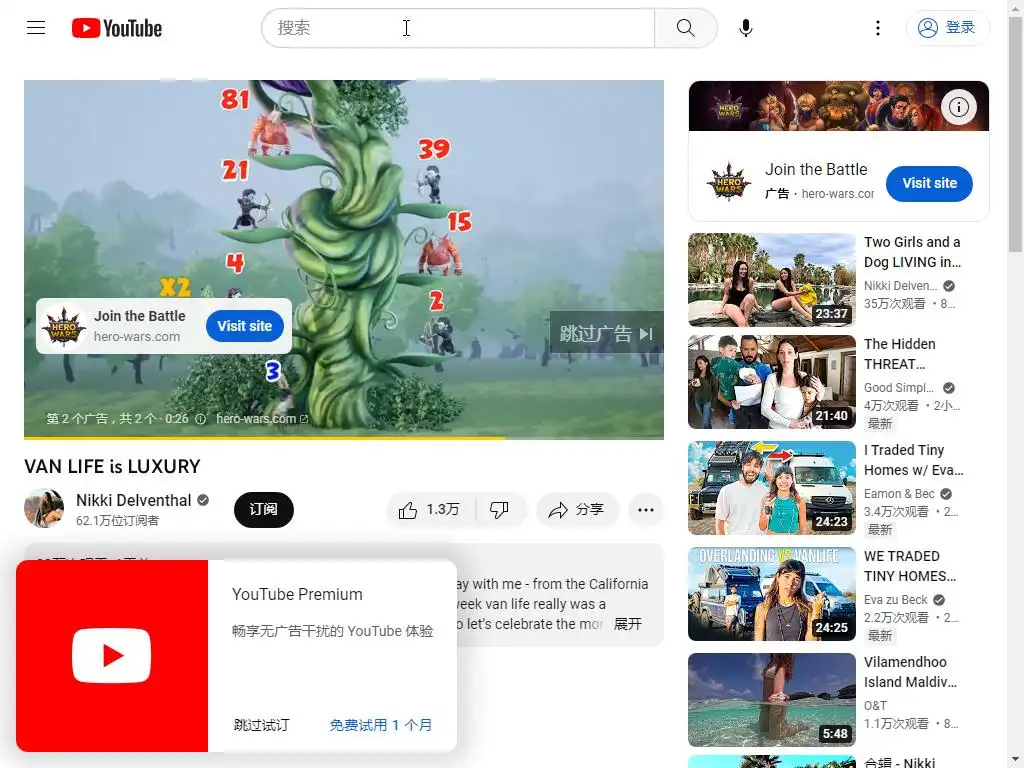Like the video with thumbs up 1.3万
Viewport: 1024px width, 768px height.
[x=430, y=510]
